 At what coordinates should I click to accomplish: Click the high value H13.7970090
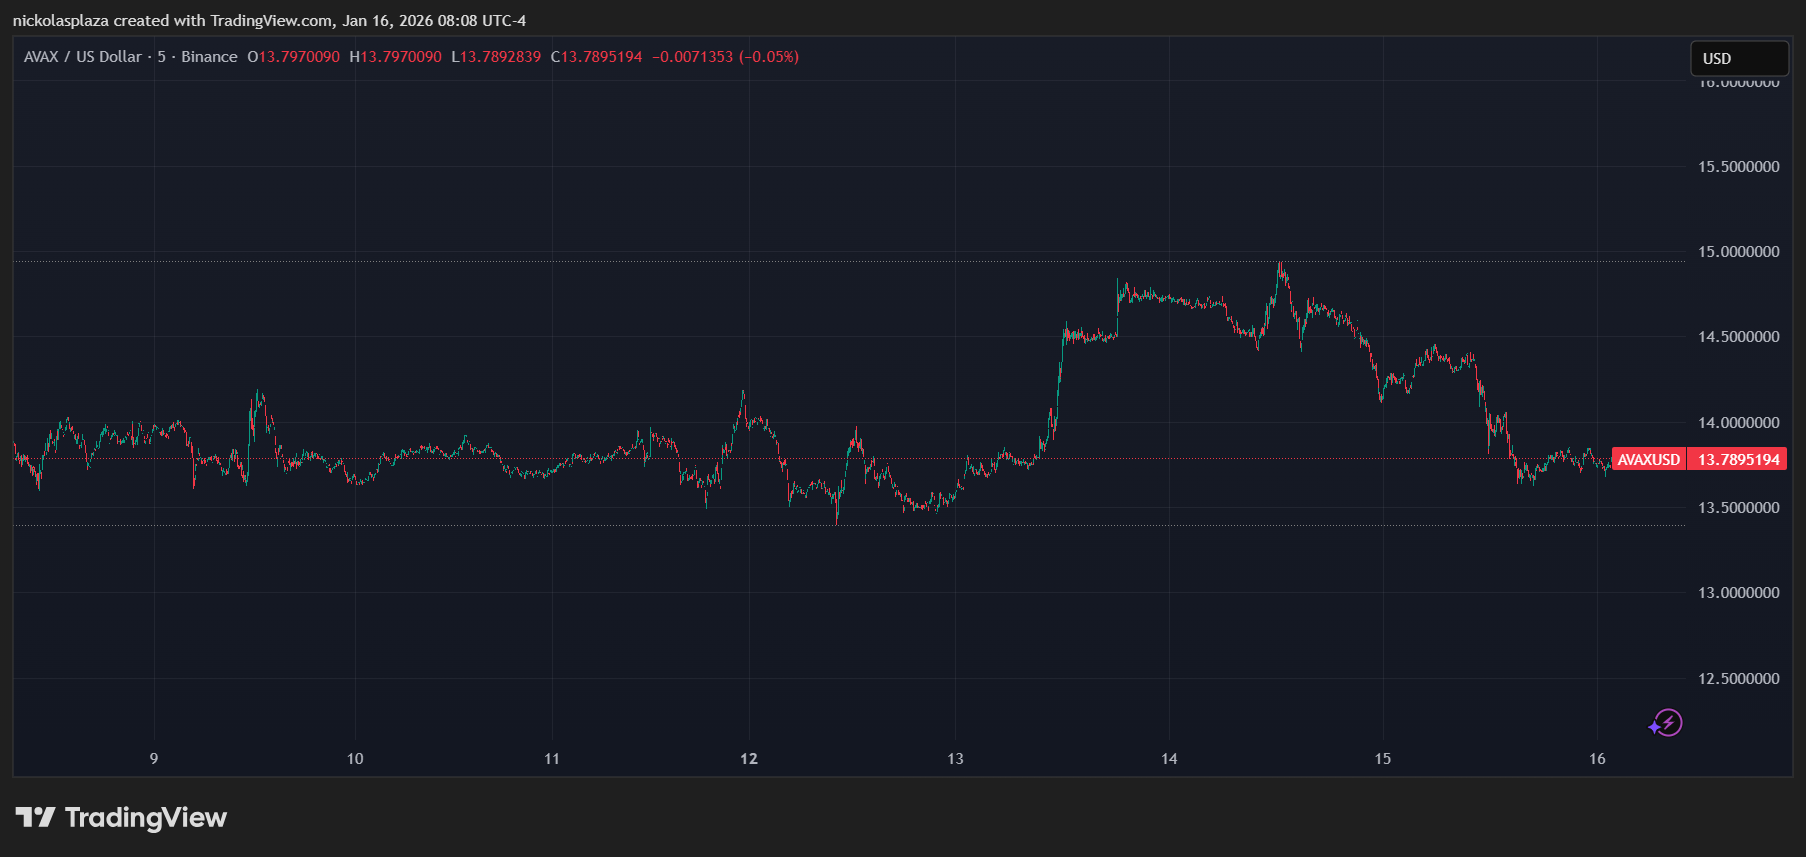pyautogui.click(x=395, y=57)
